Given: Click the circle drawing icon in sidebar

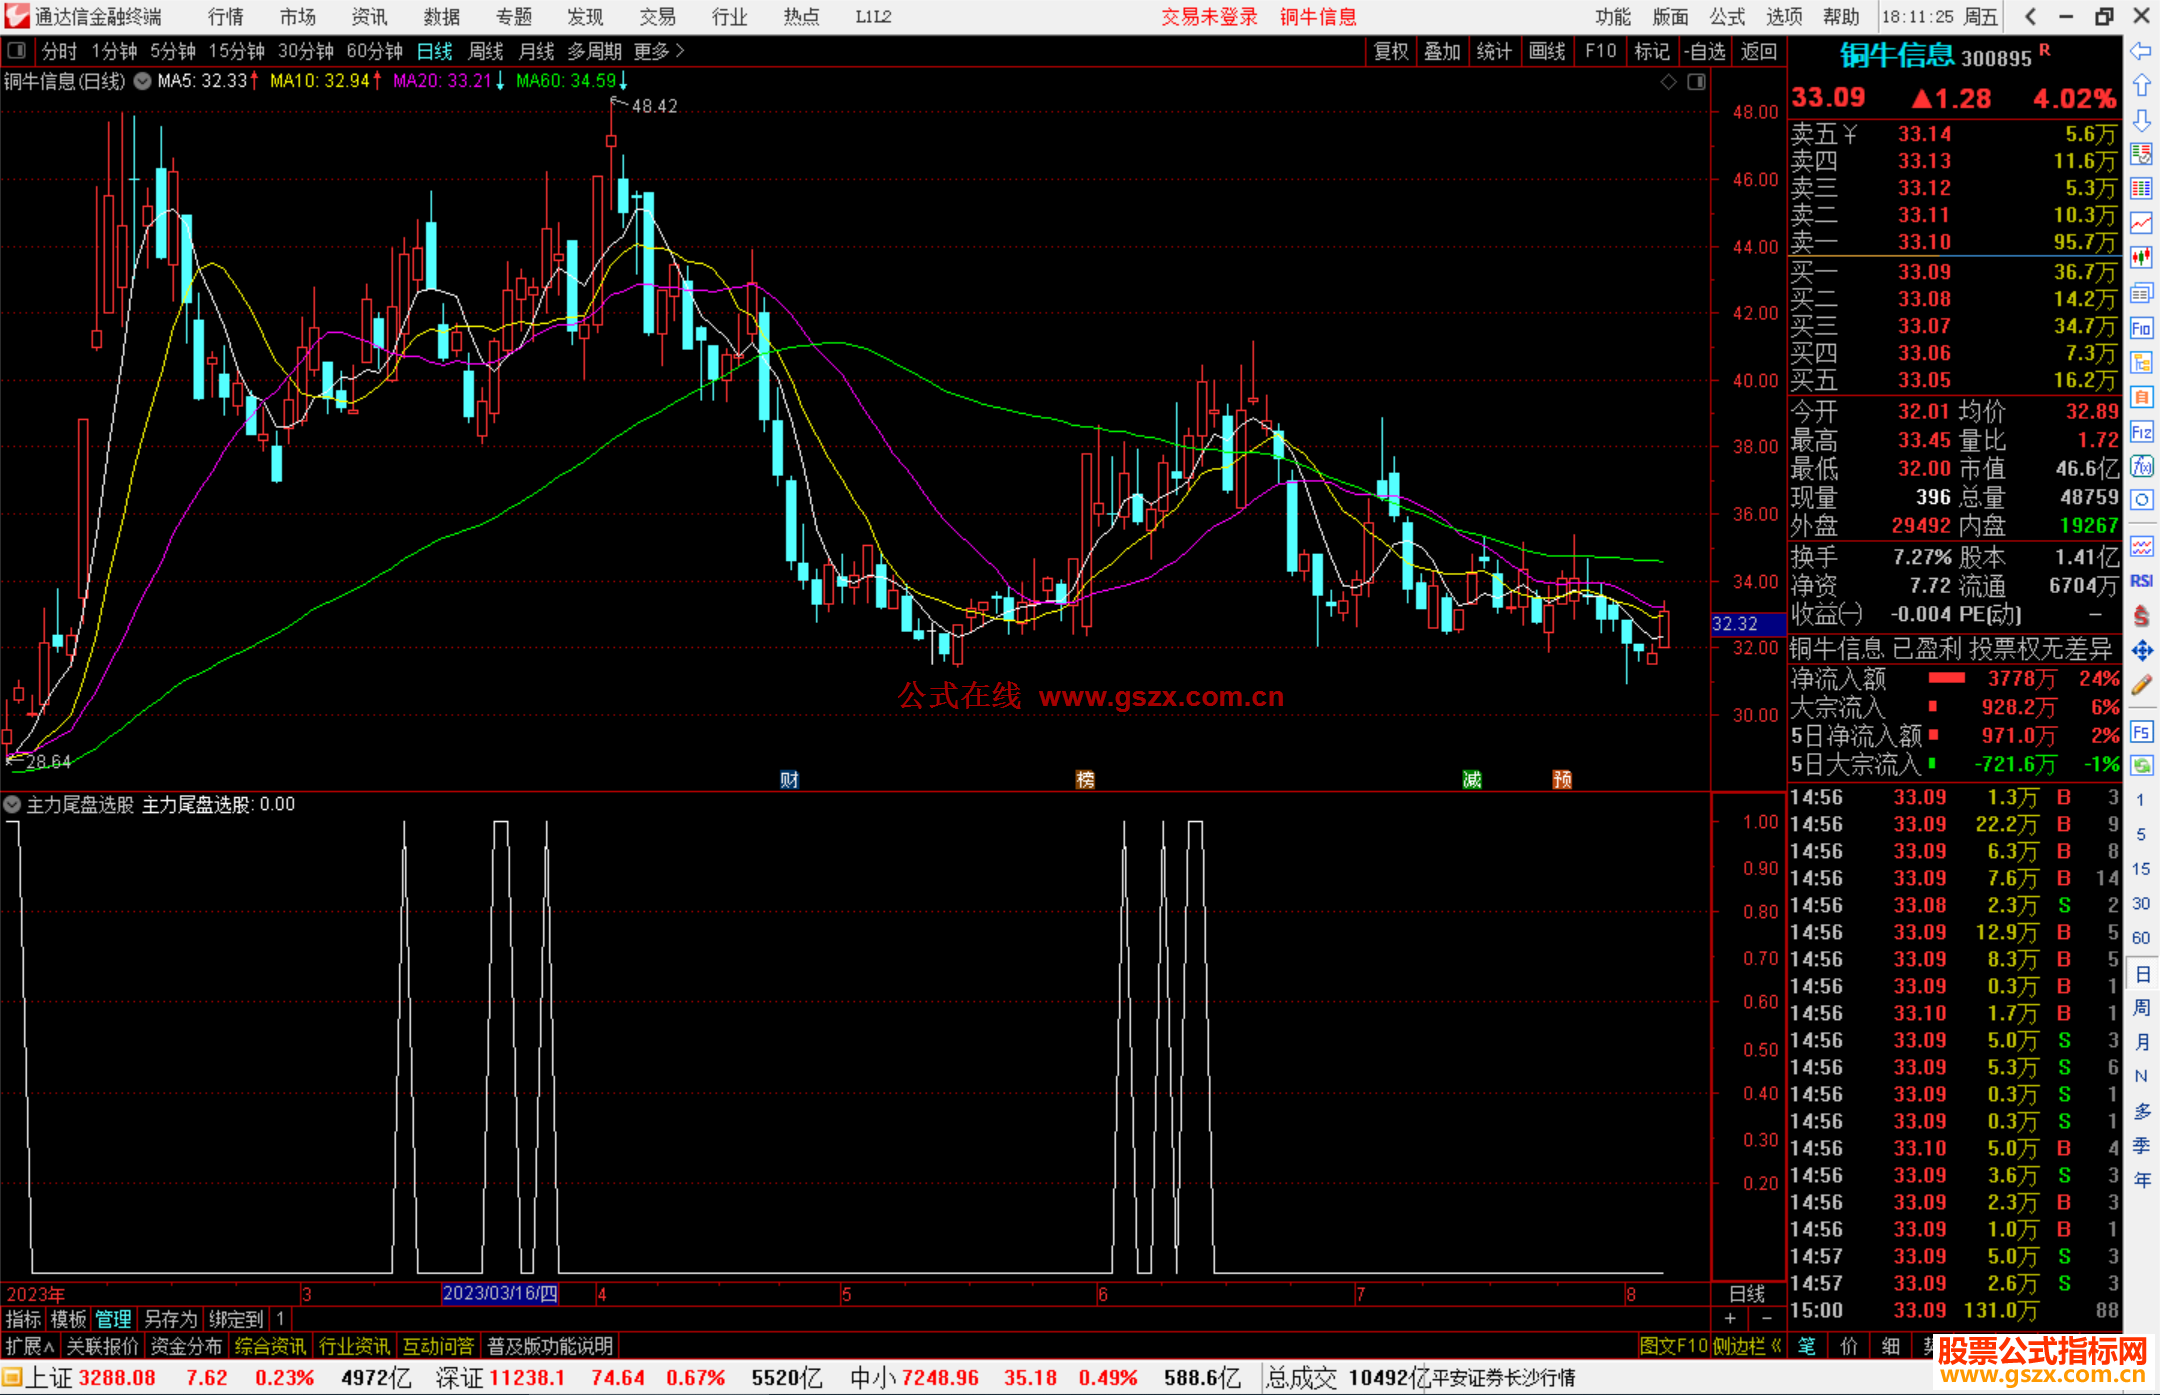Looking at the screenshot, I should click(x=2141, y=500).
